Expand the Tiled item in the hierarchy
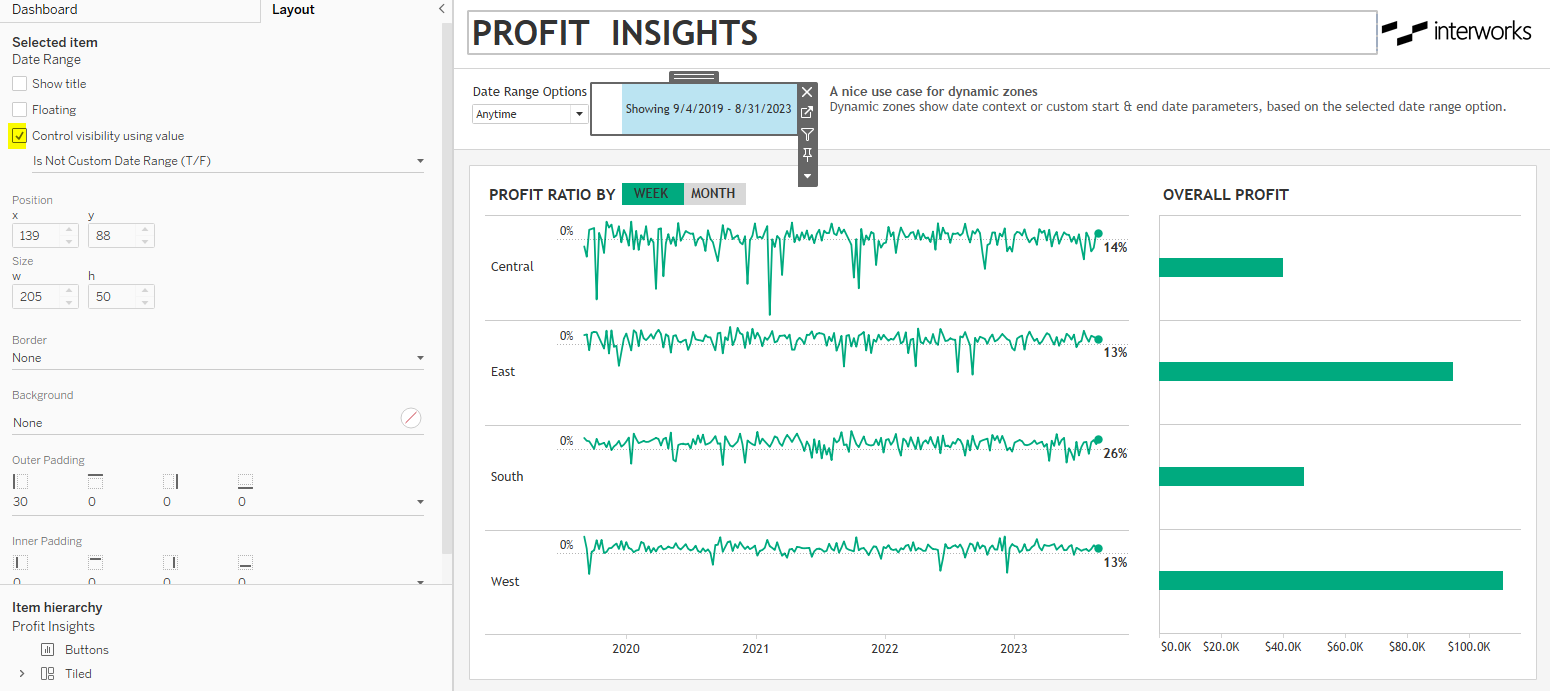Screen dimensions: 1550x691 coord(22,674)
